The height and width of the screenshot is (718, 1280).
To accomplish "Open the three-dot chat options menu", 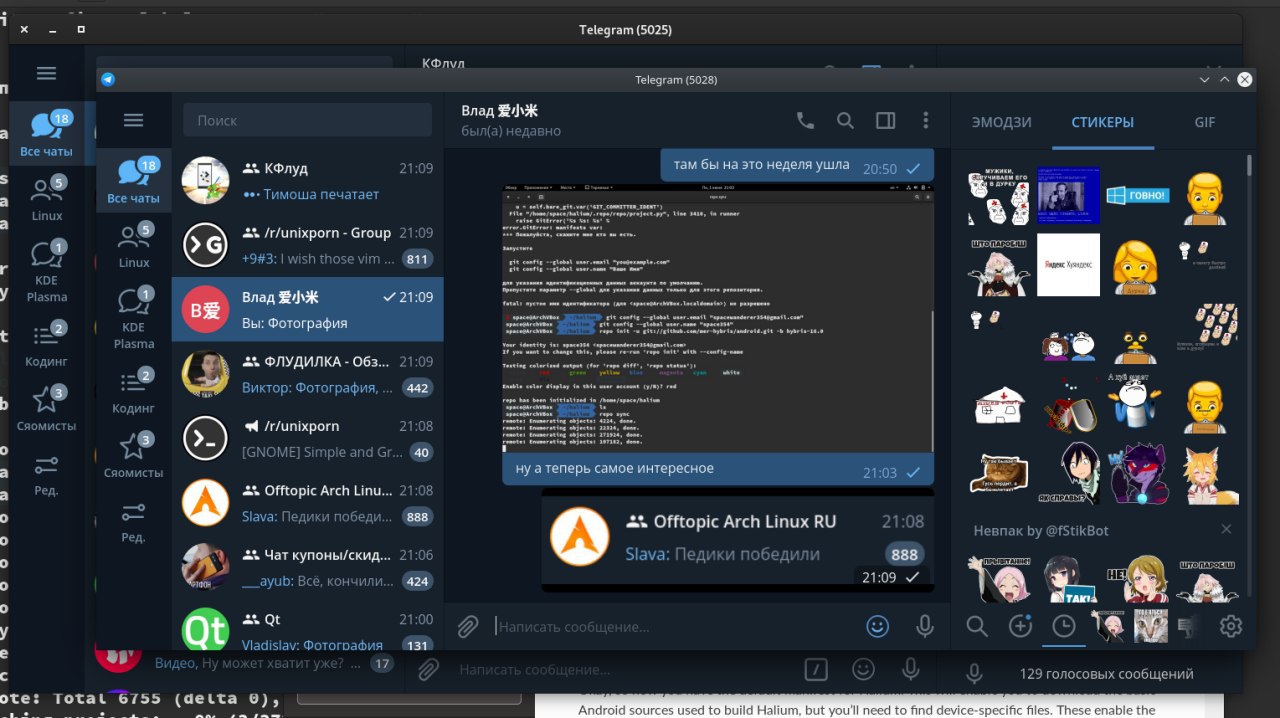I will tap(926, 120).
